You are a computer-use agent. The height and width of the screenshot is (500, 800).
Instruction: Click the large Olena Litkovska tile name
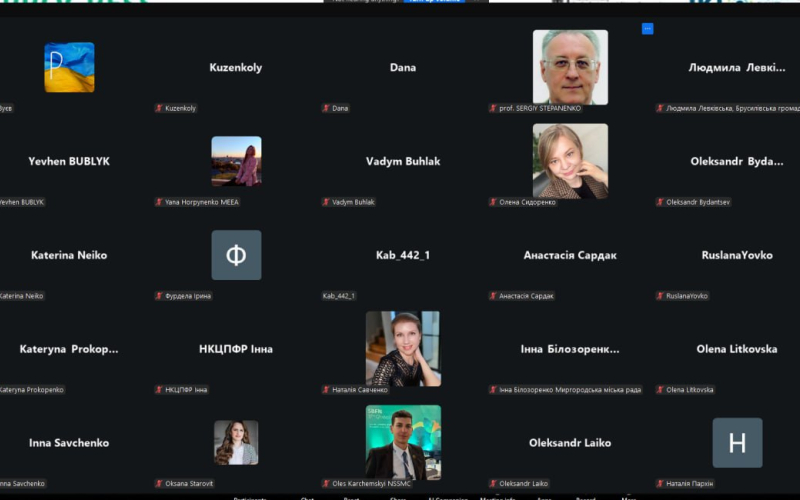click(737, 349)
